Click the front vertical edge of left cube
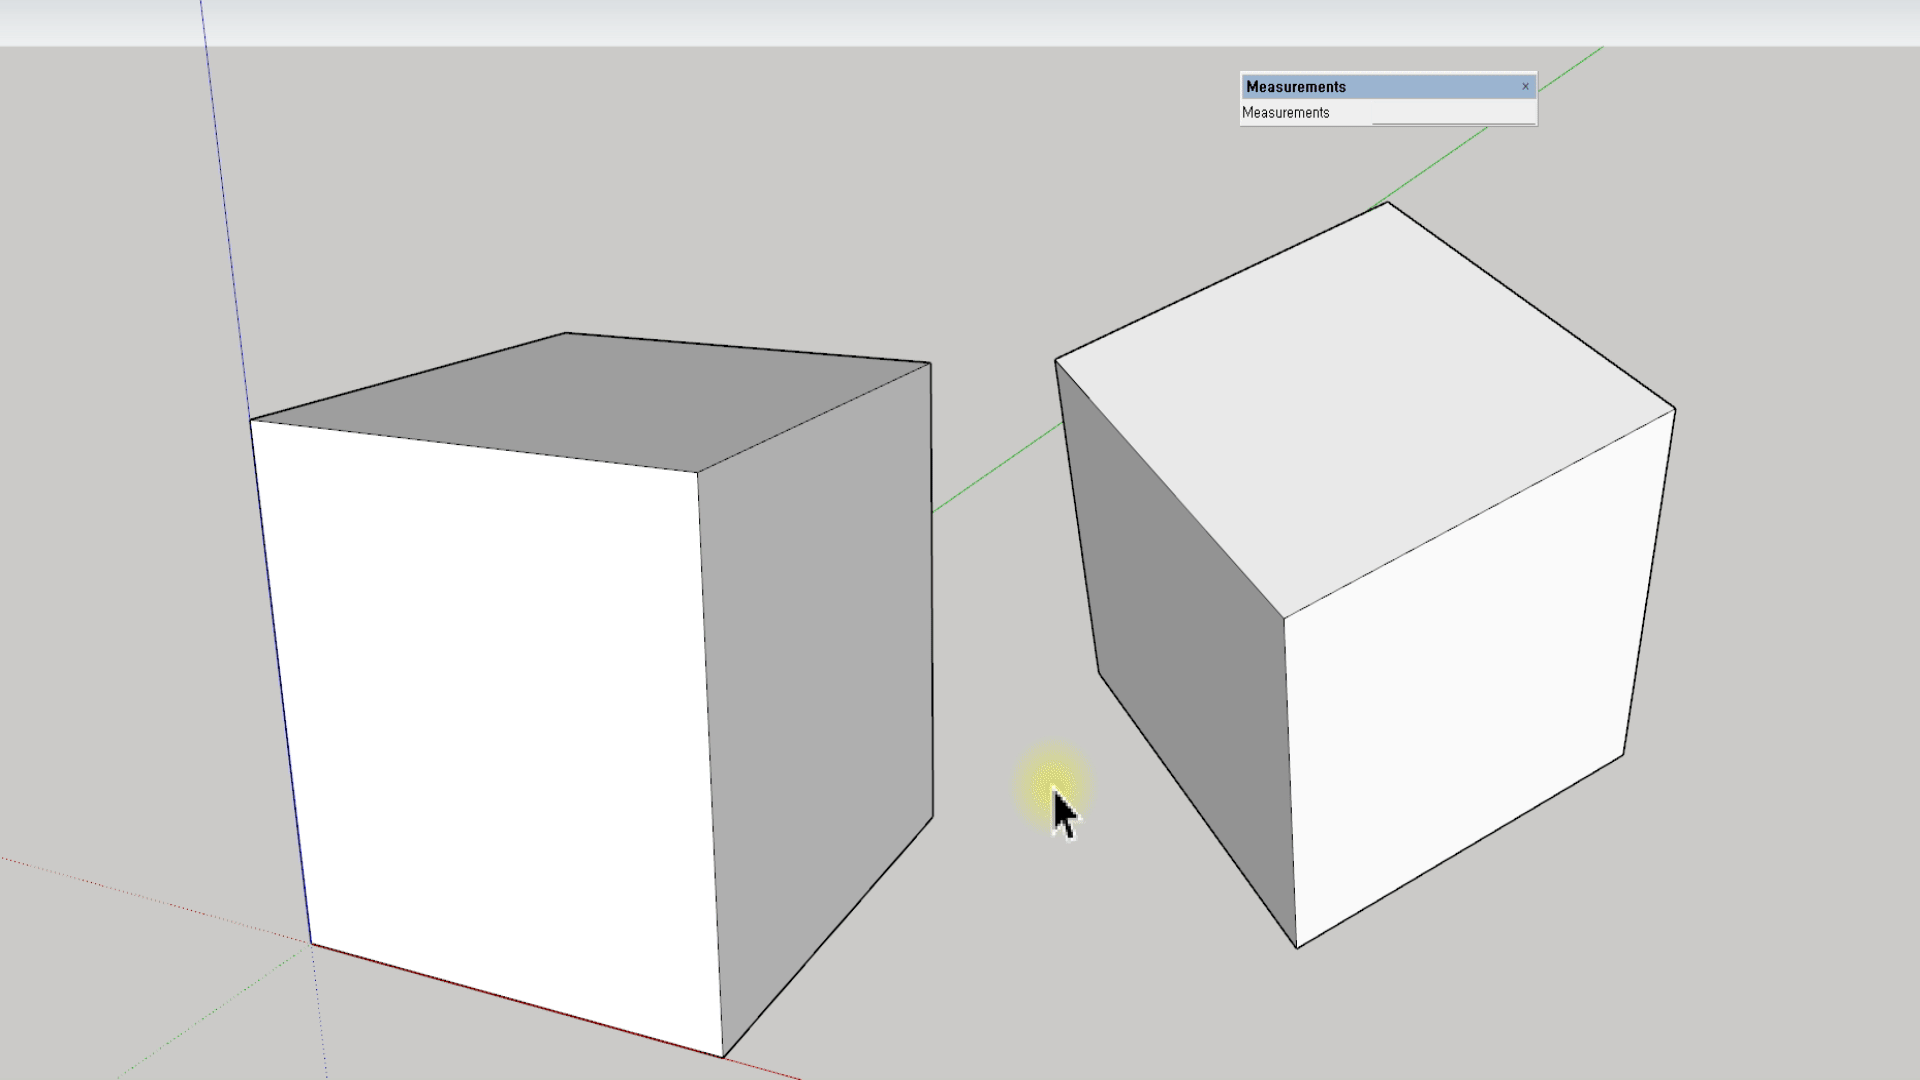This screenshot has width=1920, height=1080. pyautogui.click(x=710, y=760)
